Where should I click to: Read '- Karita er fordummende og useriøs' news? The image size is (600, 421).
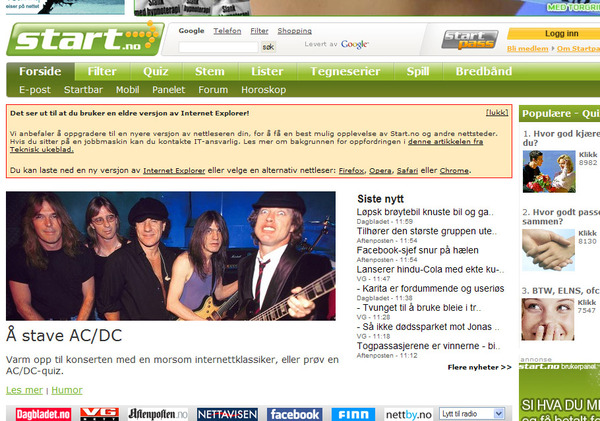click(430, 289)
